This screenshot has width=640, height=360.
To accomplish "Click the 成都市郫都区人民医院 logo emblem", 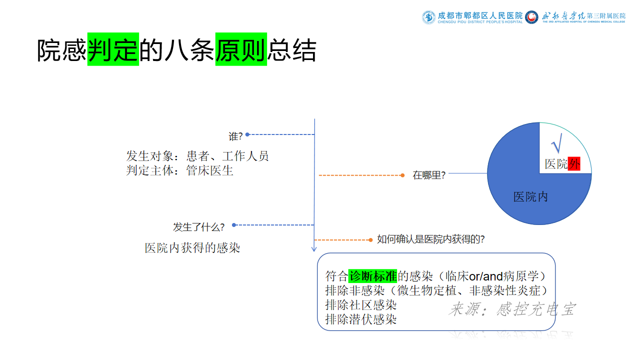I will 428,17.
